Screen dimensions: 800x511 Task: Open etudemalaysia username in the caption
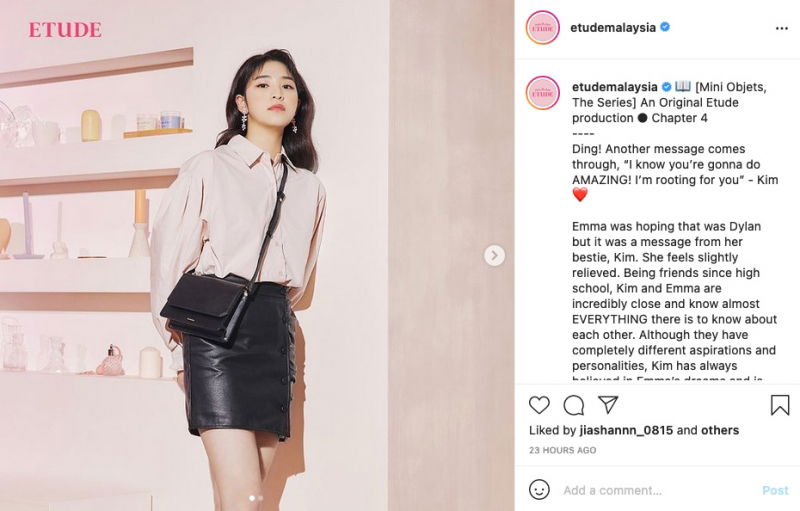pyautogui.click(x=614, y=87)
